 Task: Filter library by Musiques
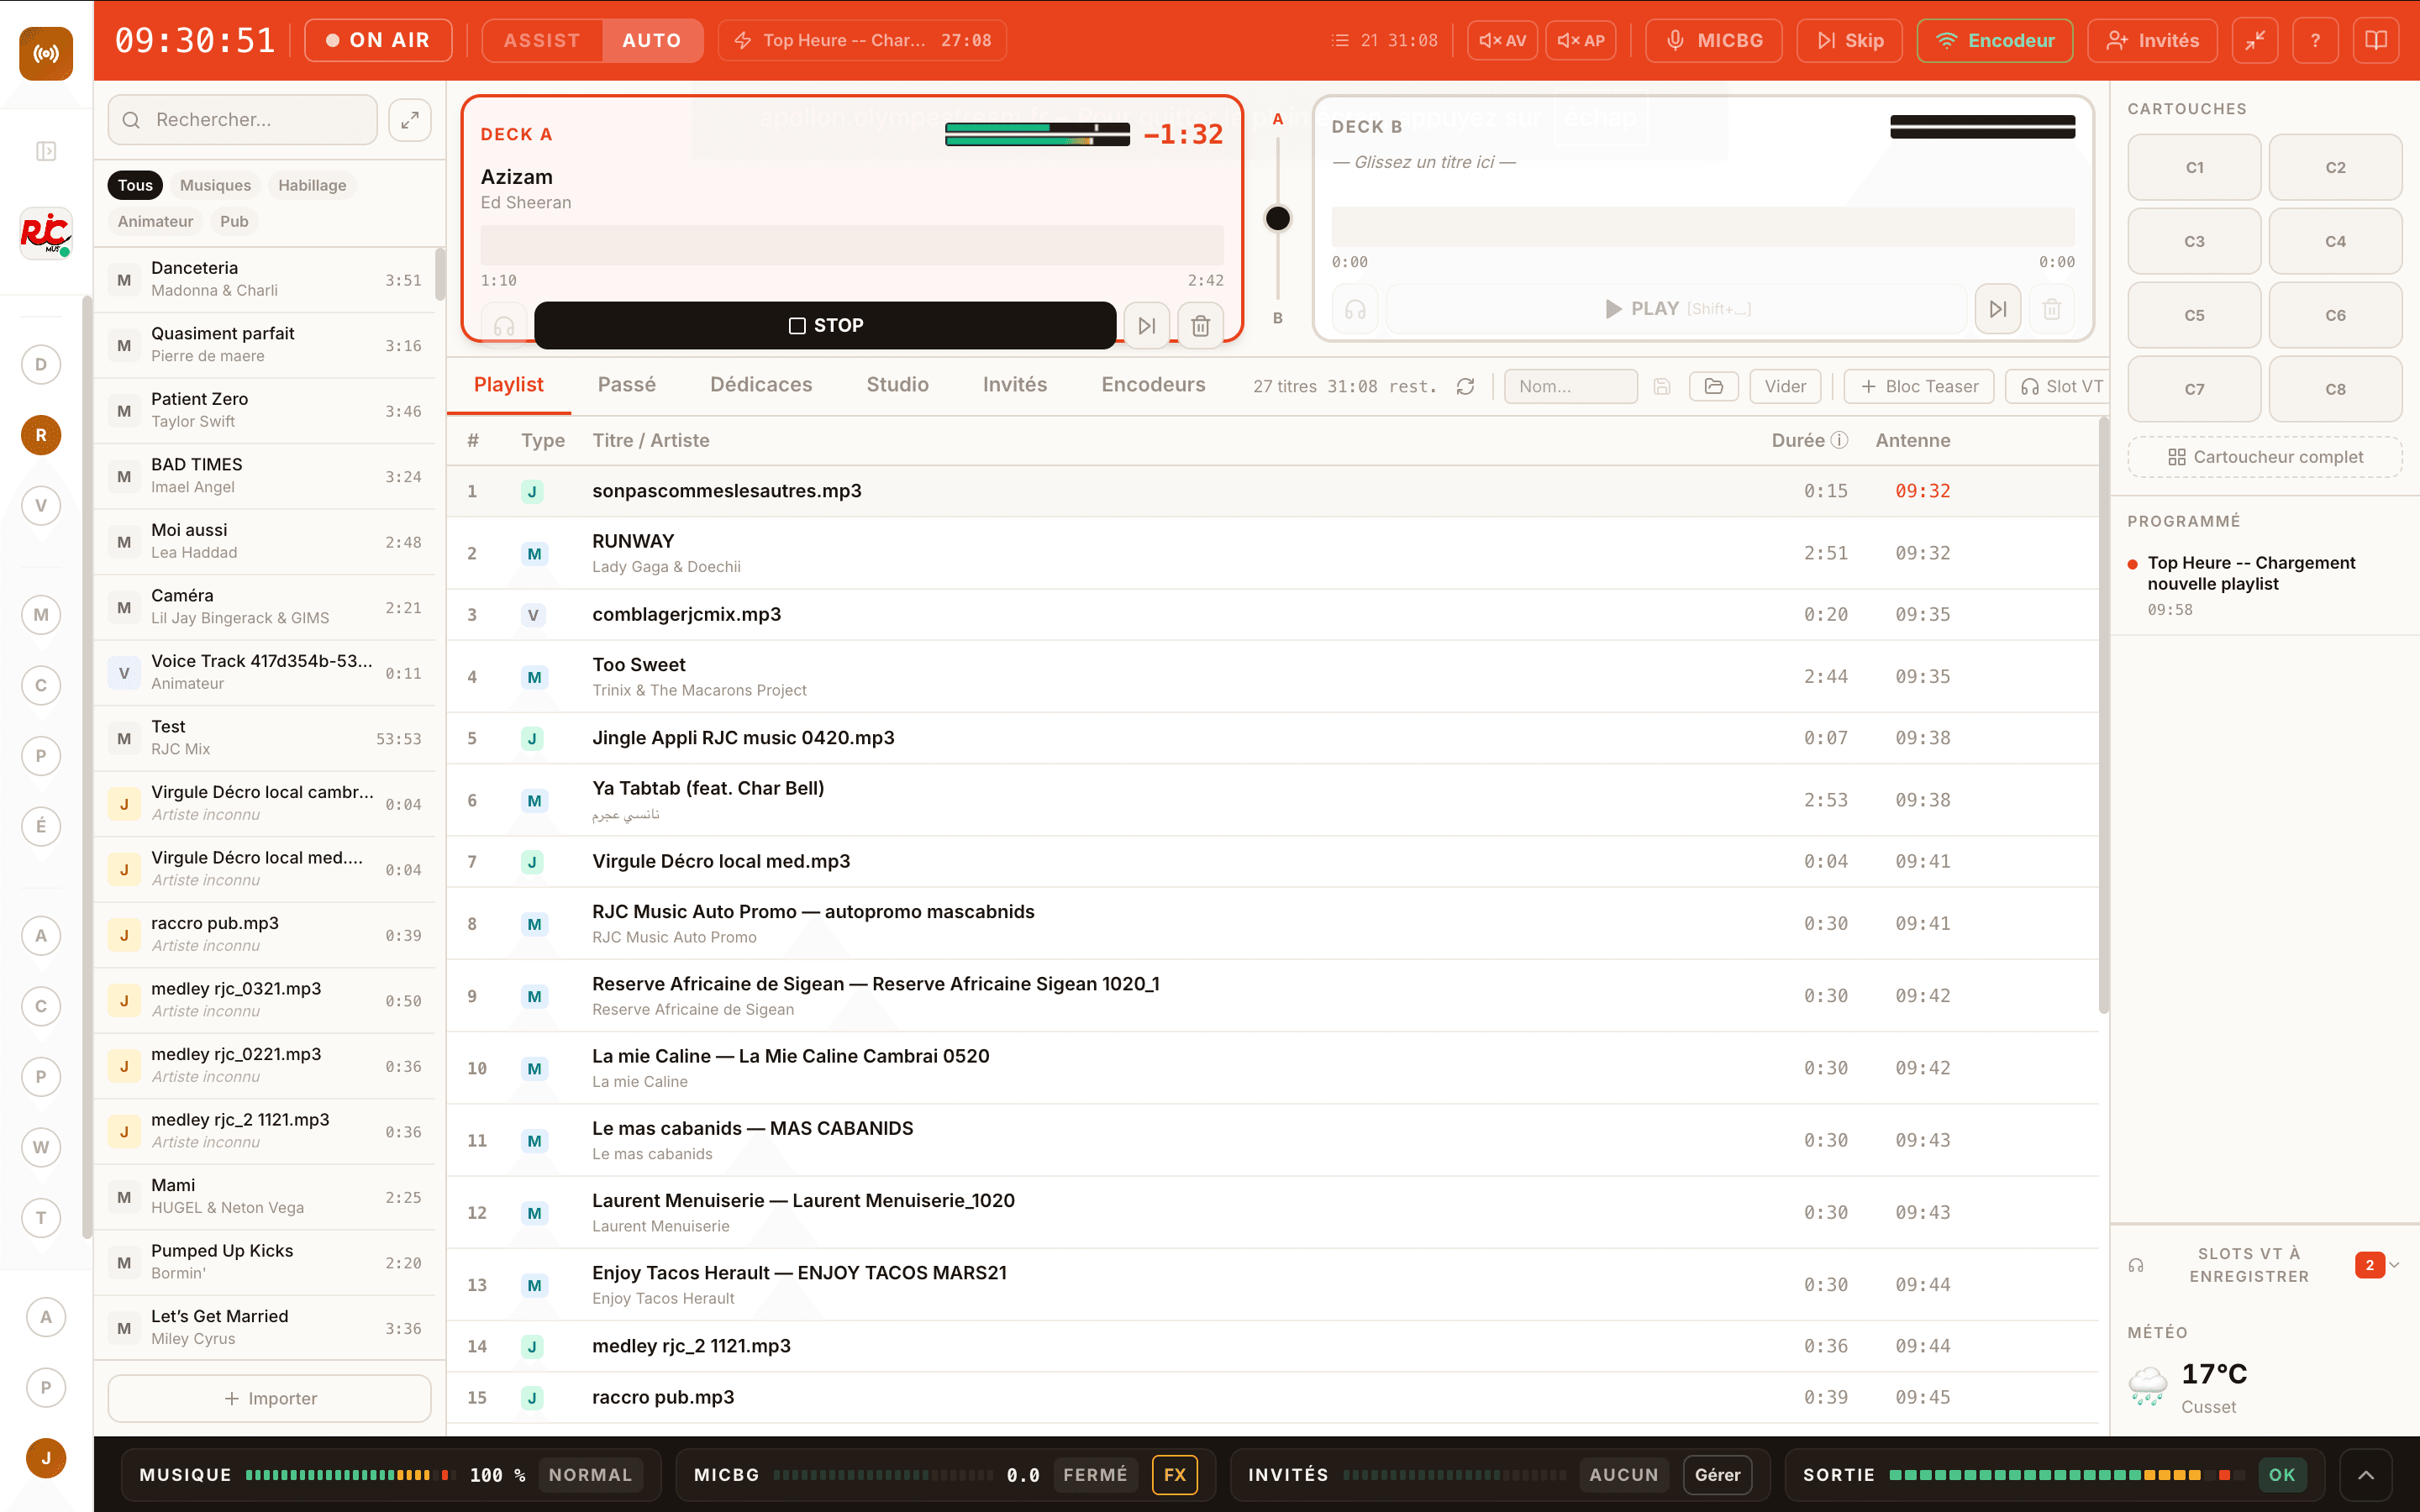pyautogui.click(x=215, y=185)
